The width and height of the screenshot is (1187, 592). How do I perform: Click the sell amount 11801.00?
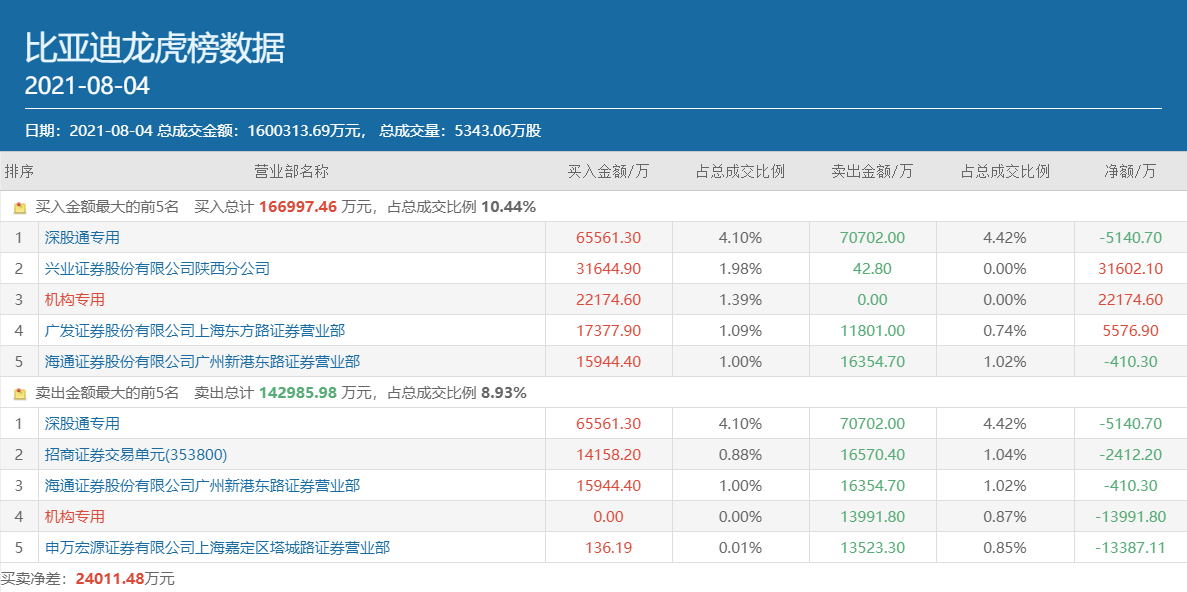click(872, 331)
